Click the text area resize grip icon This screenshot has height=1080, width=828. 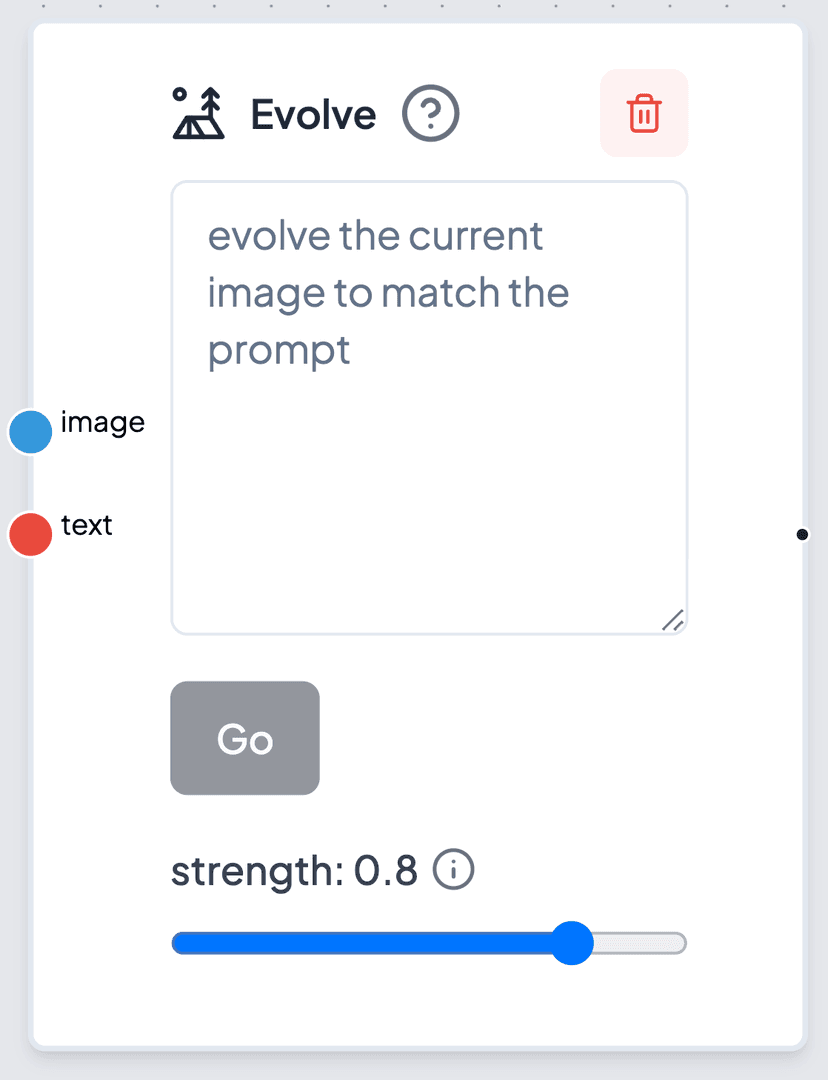point(673,620)
